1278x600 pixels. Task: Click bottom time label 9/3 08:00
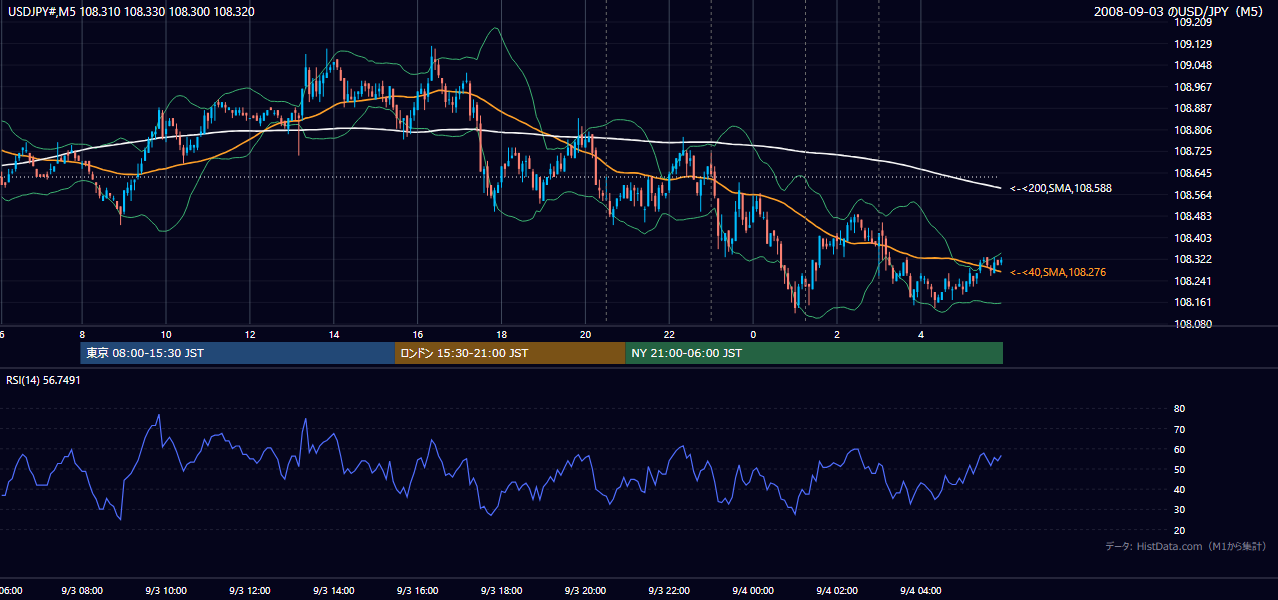tap(82, 591)
